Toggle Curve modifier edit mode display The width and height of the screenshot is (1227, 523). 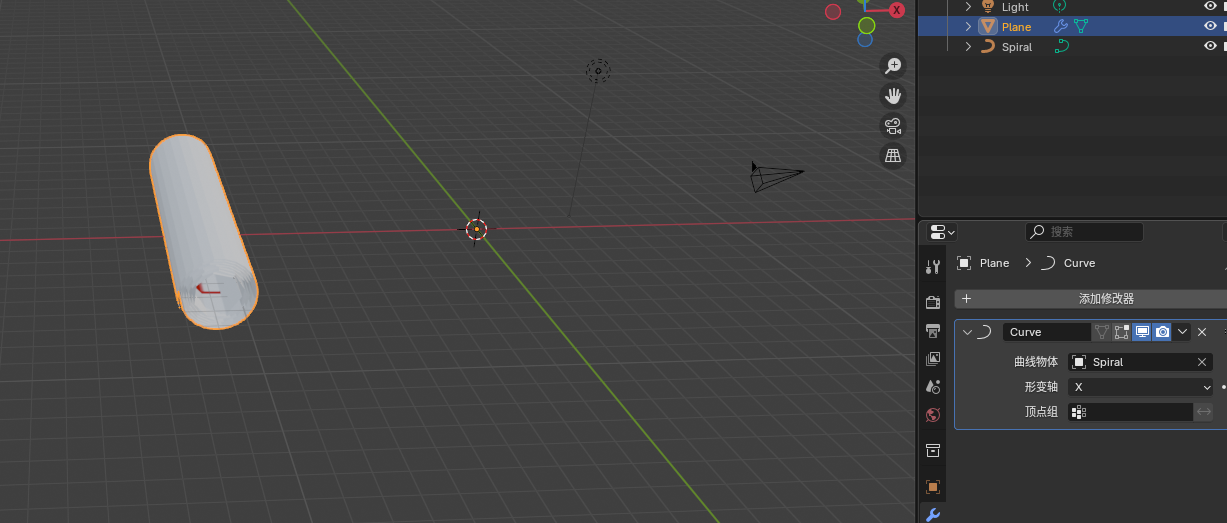(x=1121, y=332)
